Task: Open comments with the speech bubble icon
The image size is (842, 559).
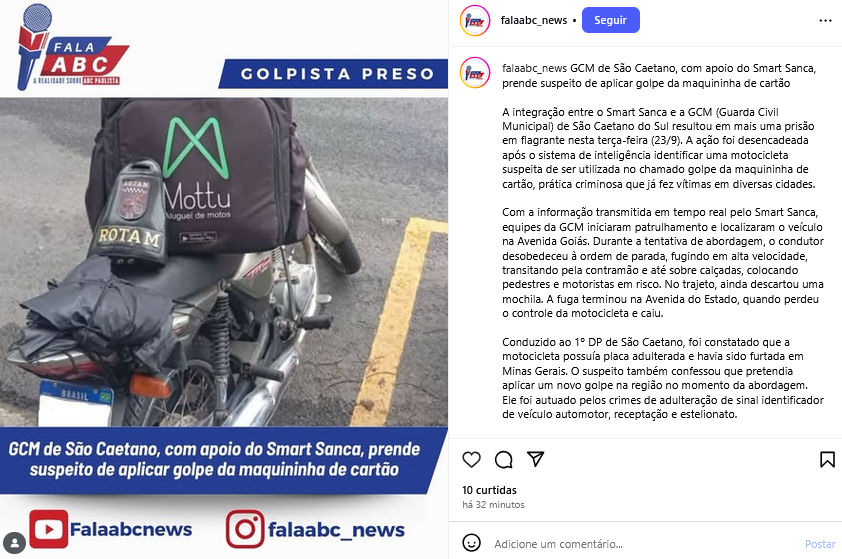Action: point(504,460)
